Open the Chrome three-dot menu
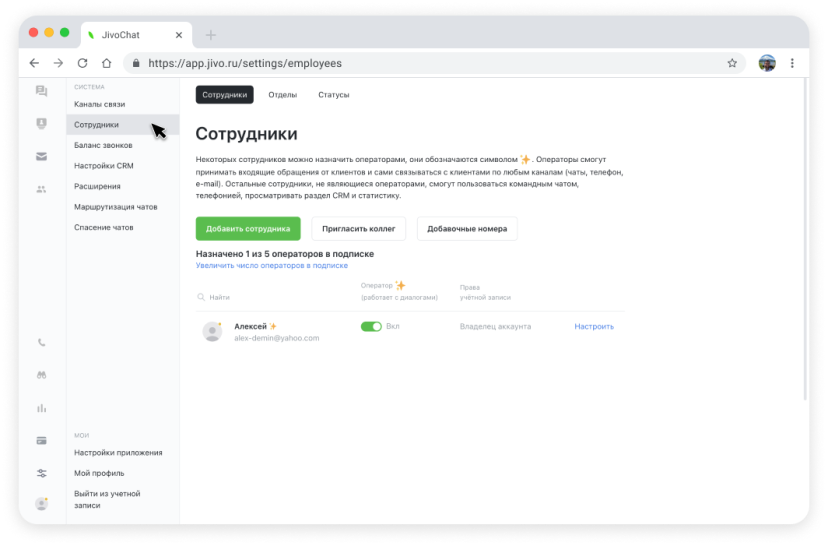828x546 pixels. point(793,63)
